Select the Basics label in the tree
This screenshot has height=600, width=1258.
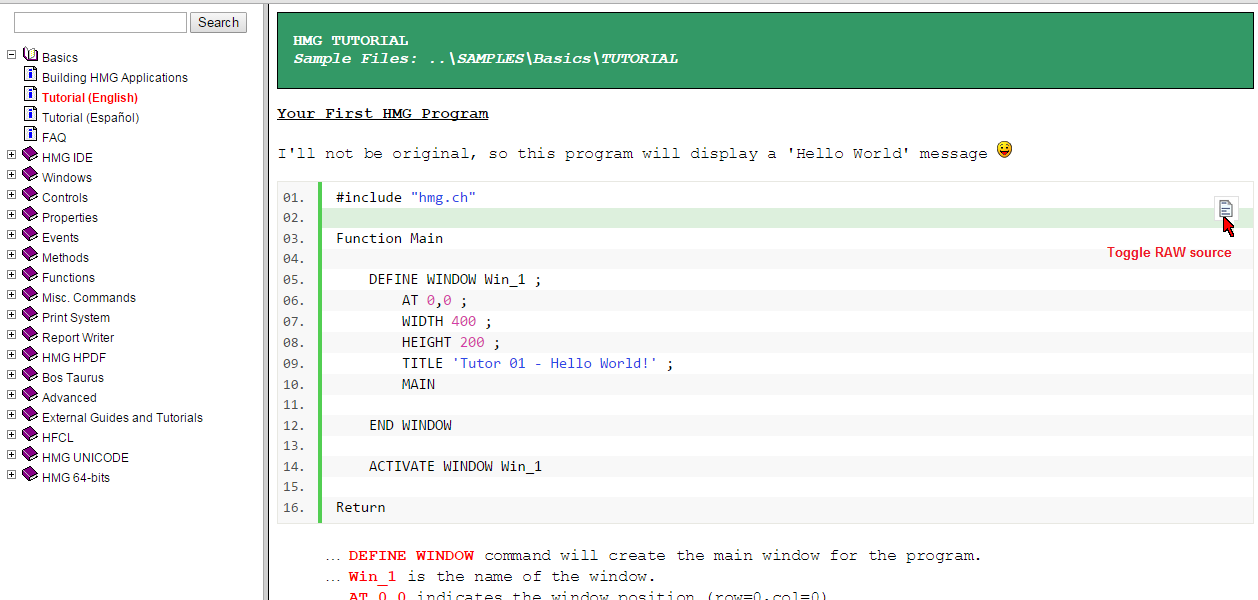tap(60, 58)
